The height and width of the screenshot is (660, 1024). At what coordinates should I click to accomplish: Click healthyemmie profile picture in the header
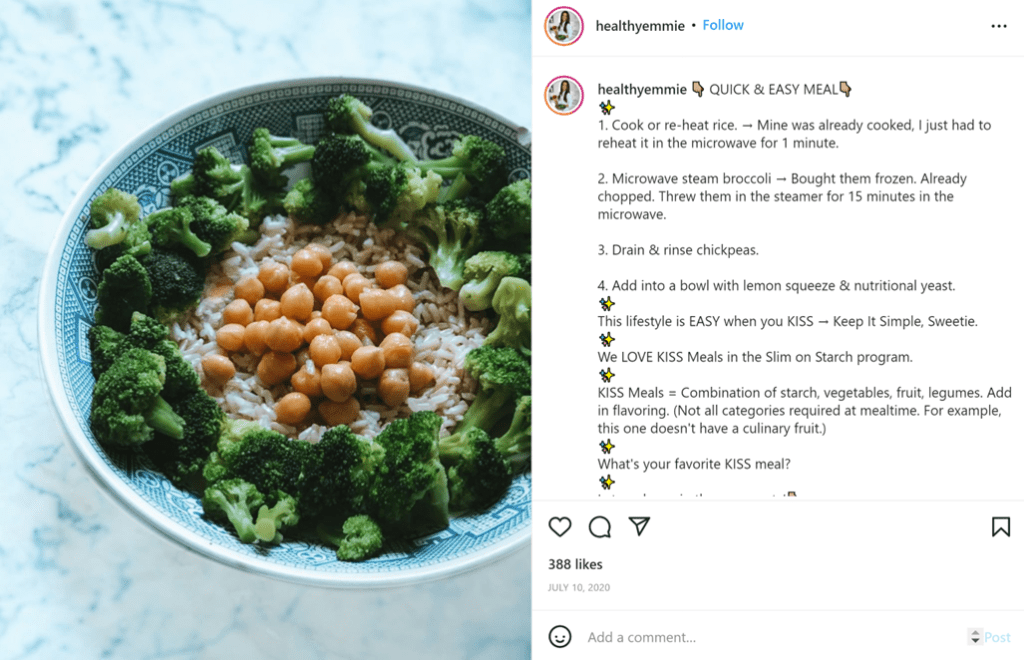click(x=564, y=26)
